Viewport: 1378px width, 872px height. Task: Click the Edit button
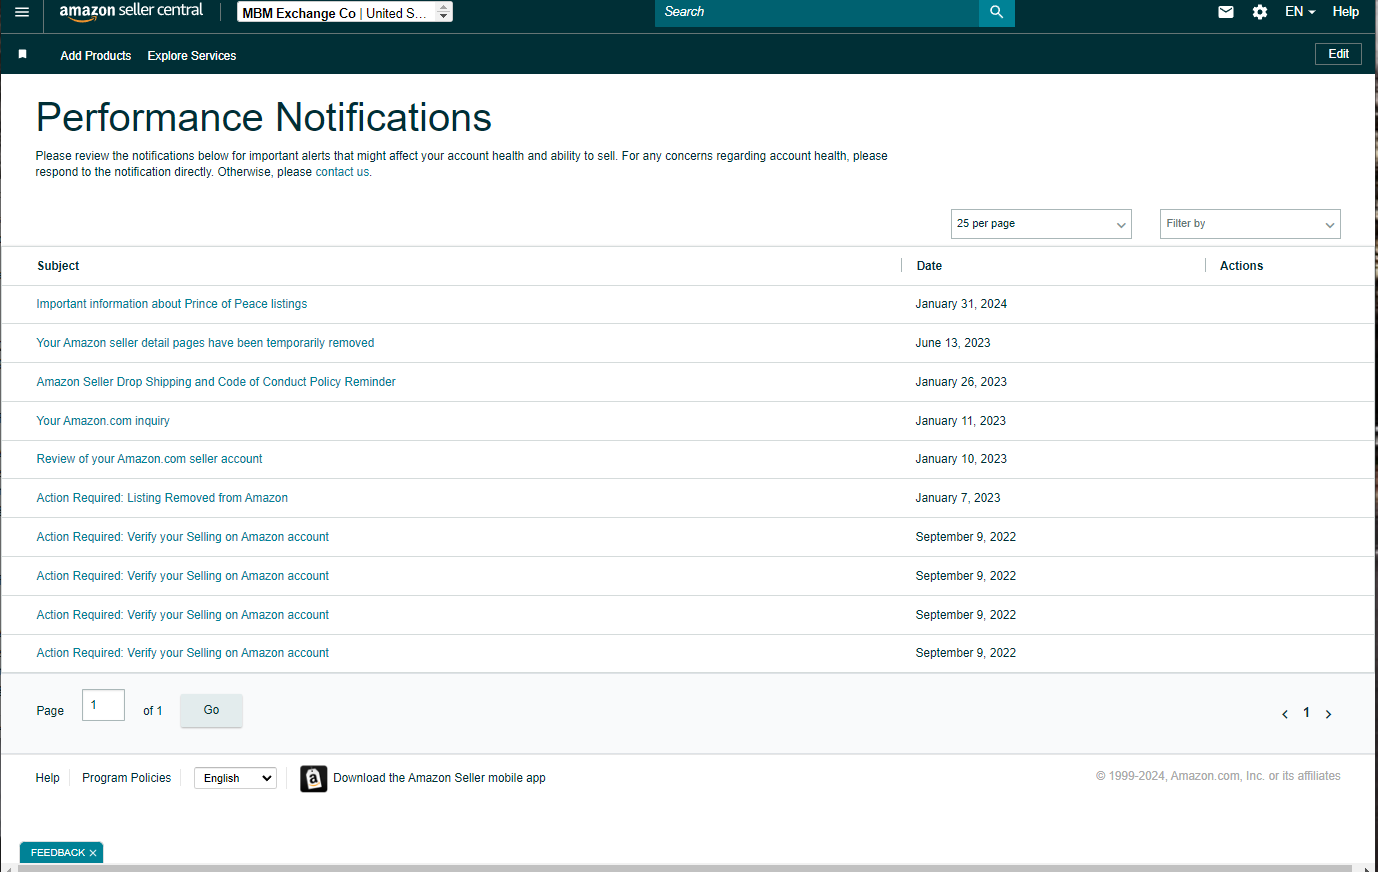pyautogui.click(x=1338, y=54)
